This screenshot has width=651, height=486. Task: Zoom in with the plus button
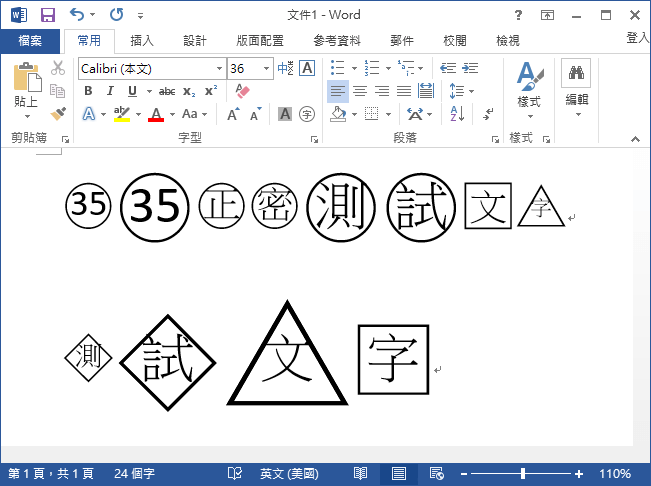pos(579,474)
